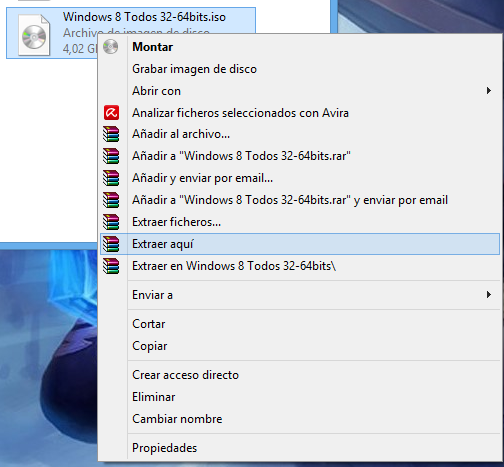This screenshot has width=504, height=467.
Task: Choose Montar from the context menu
Action: (x=300, y=47)
